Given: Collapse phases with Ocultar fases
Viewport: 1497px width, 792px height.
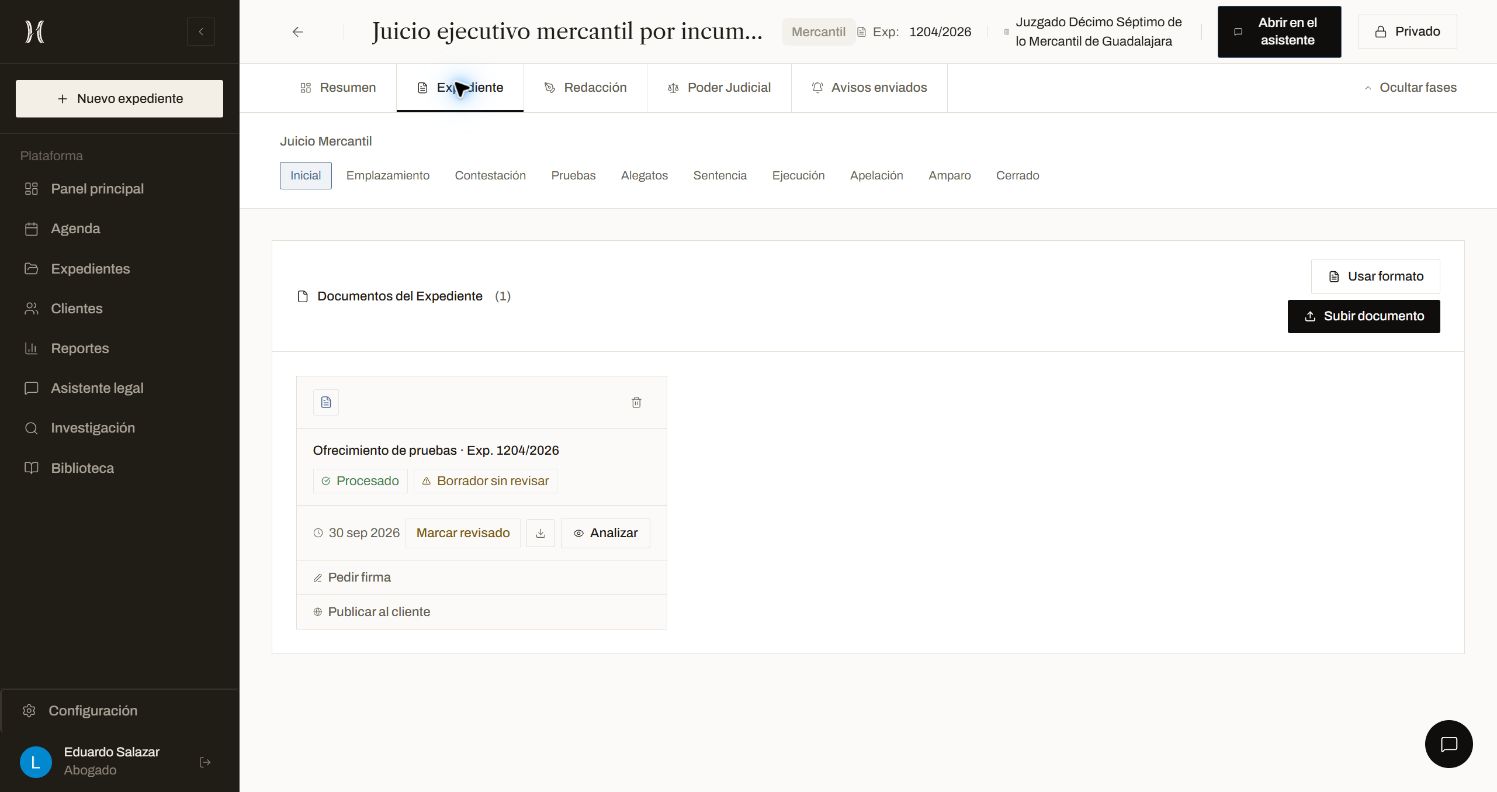Looking at the screenshot, I should [x=1410, y=88].
